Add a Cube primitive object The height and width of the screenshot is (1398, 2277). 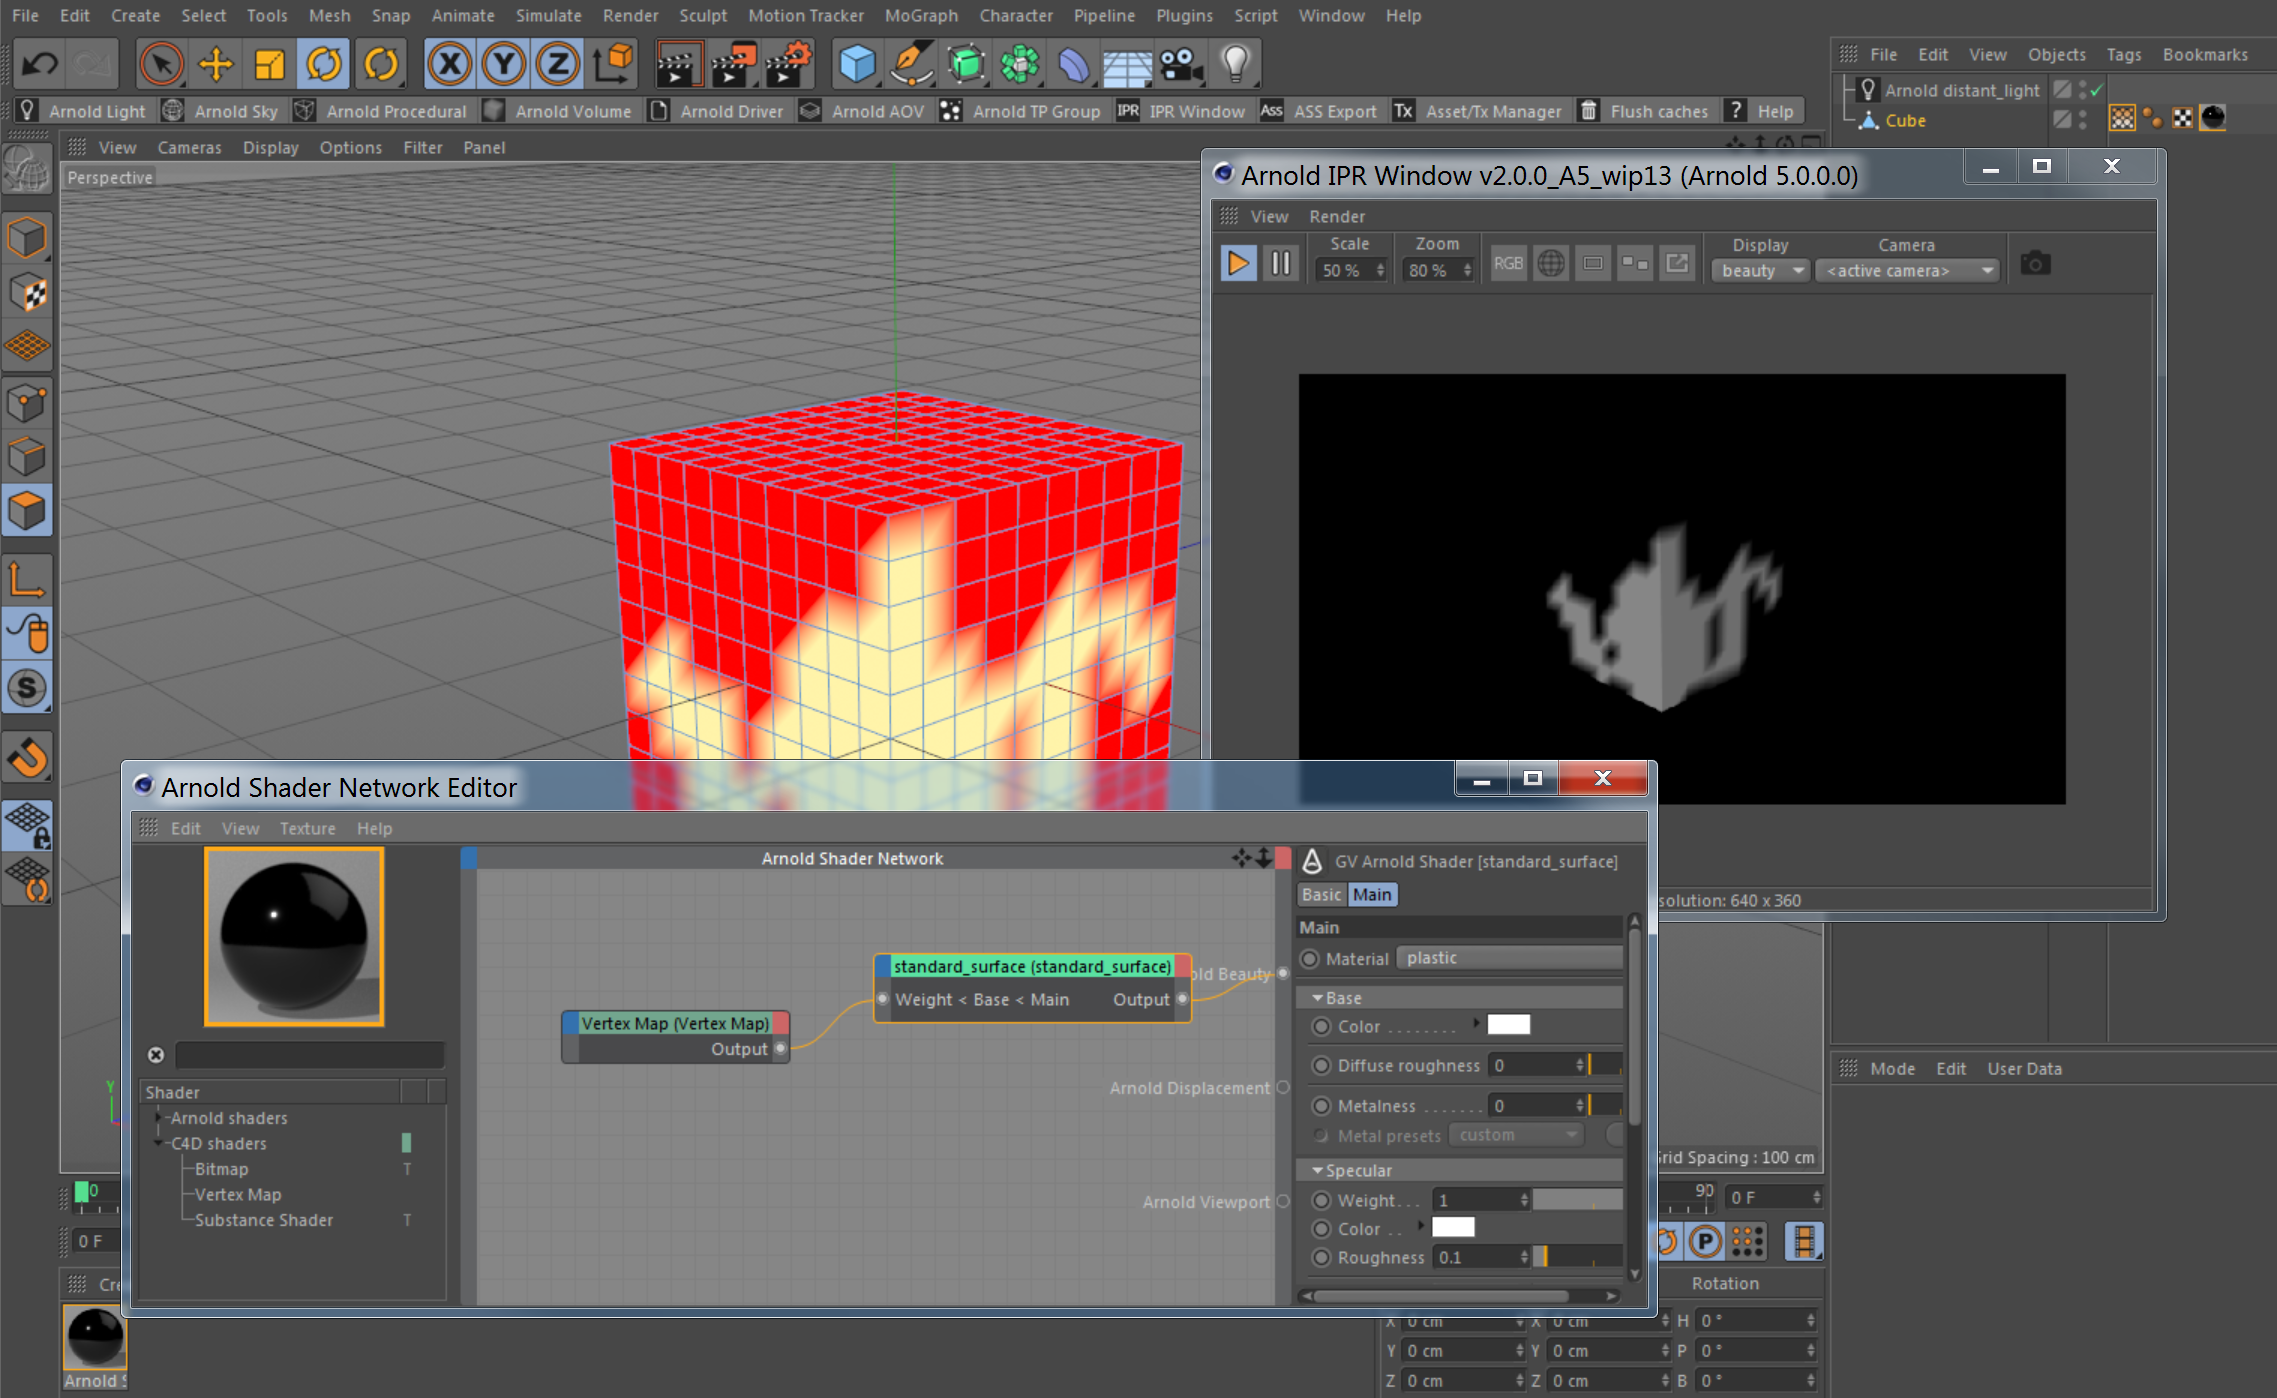(x=856, y=65)
